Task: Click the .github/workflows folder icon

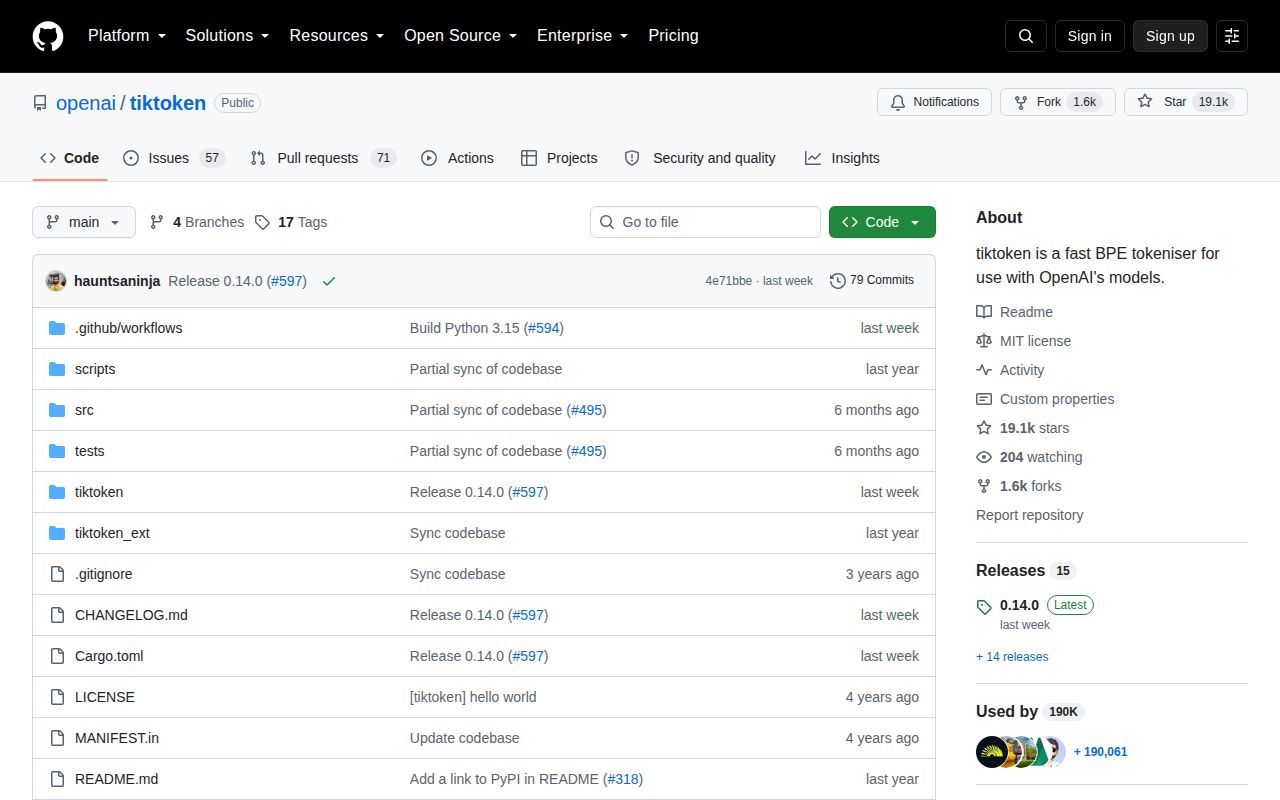Action: click(57, 328)
